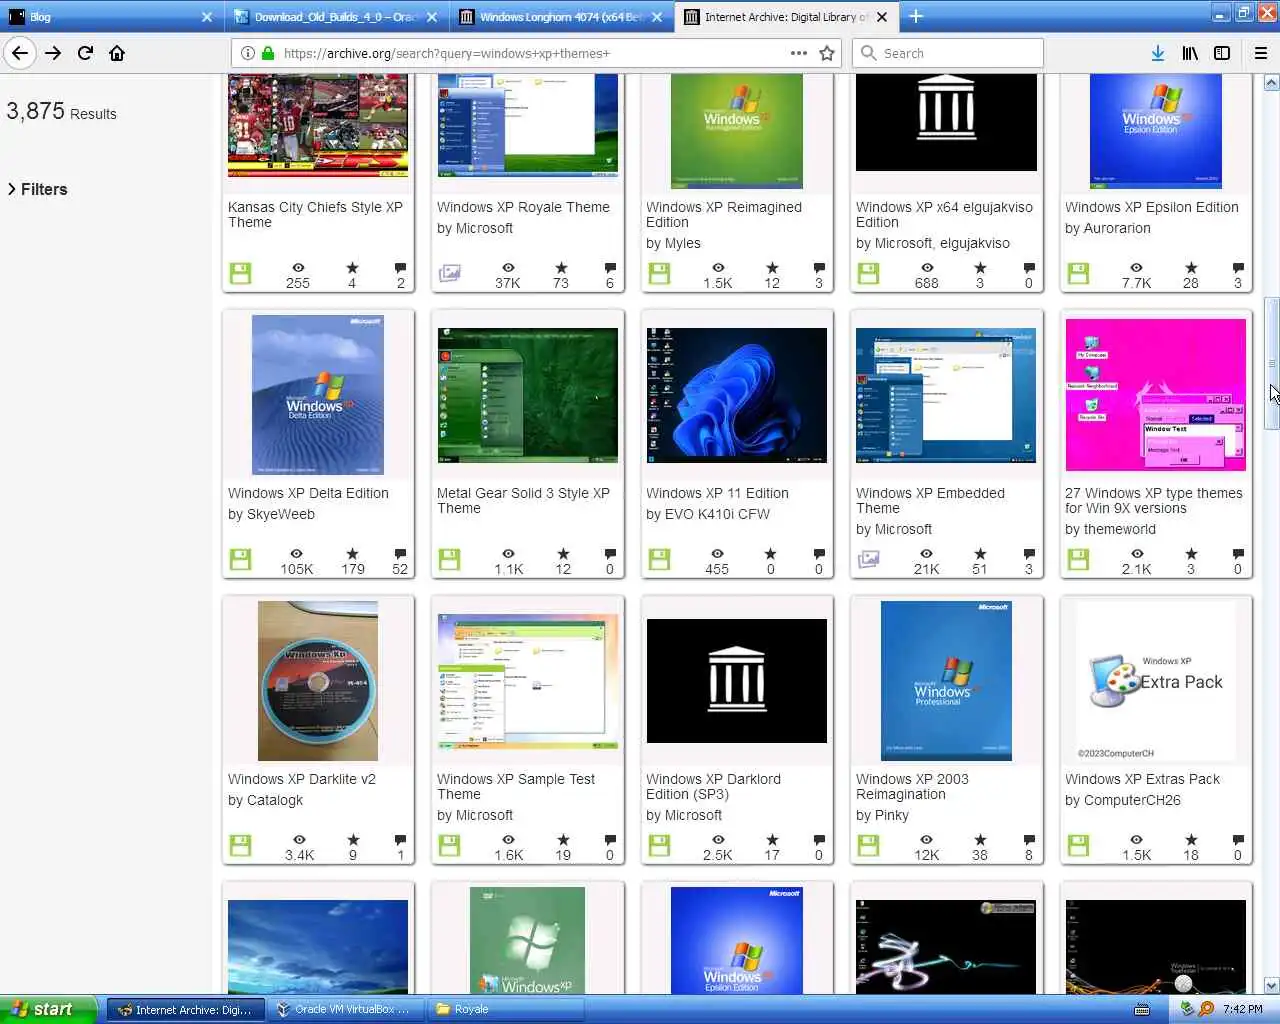Open the Windows XP Delta Edition title link
The image size is (1280, 1024).
coord(308,493)
